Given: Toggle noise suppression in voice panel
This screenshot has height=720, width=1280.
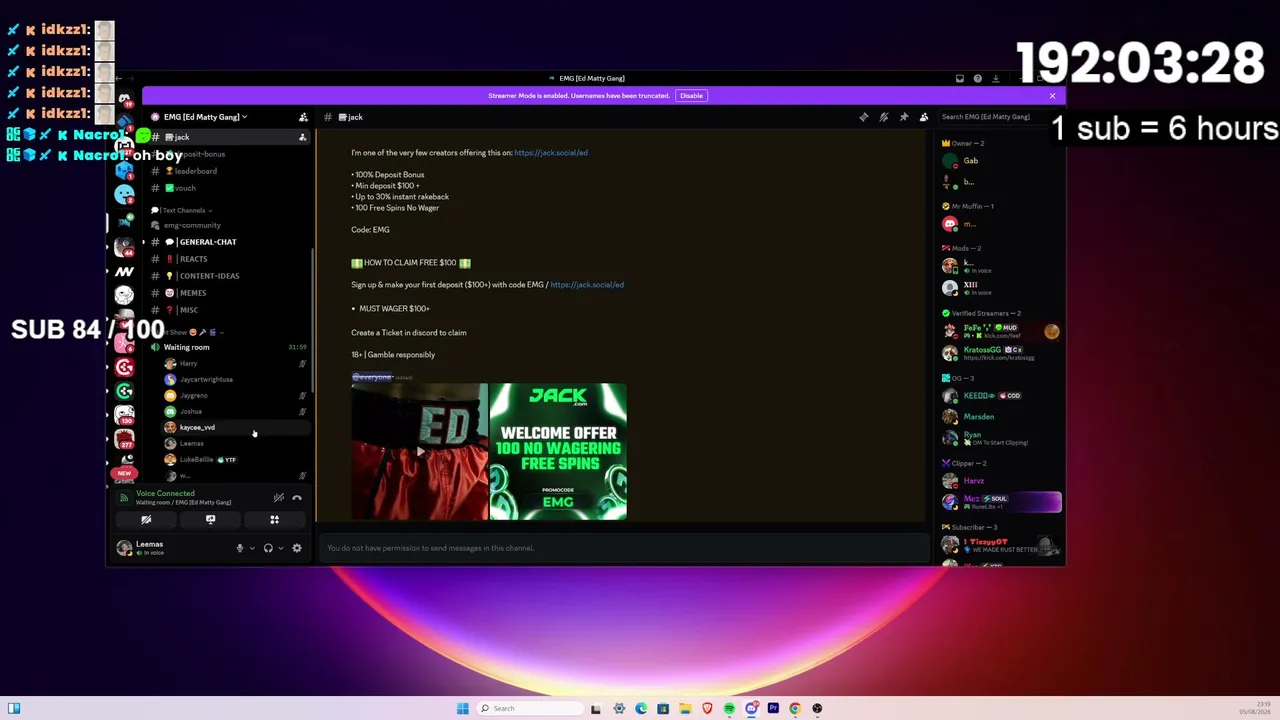Looking at the screenshot, I should (x=279, y=497).
